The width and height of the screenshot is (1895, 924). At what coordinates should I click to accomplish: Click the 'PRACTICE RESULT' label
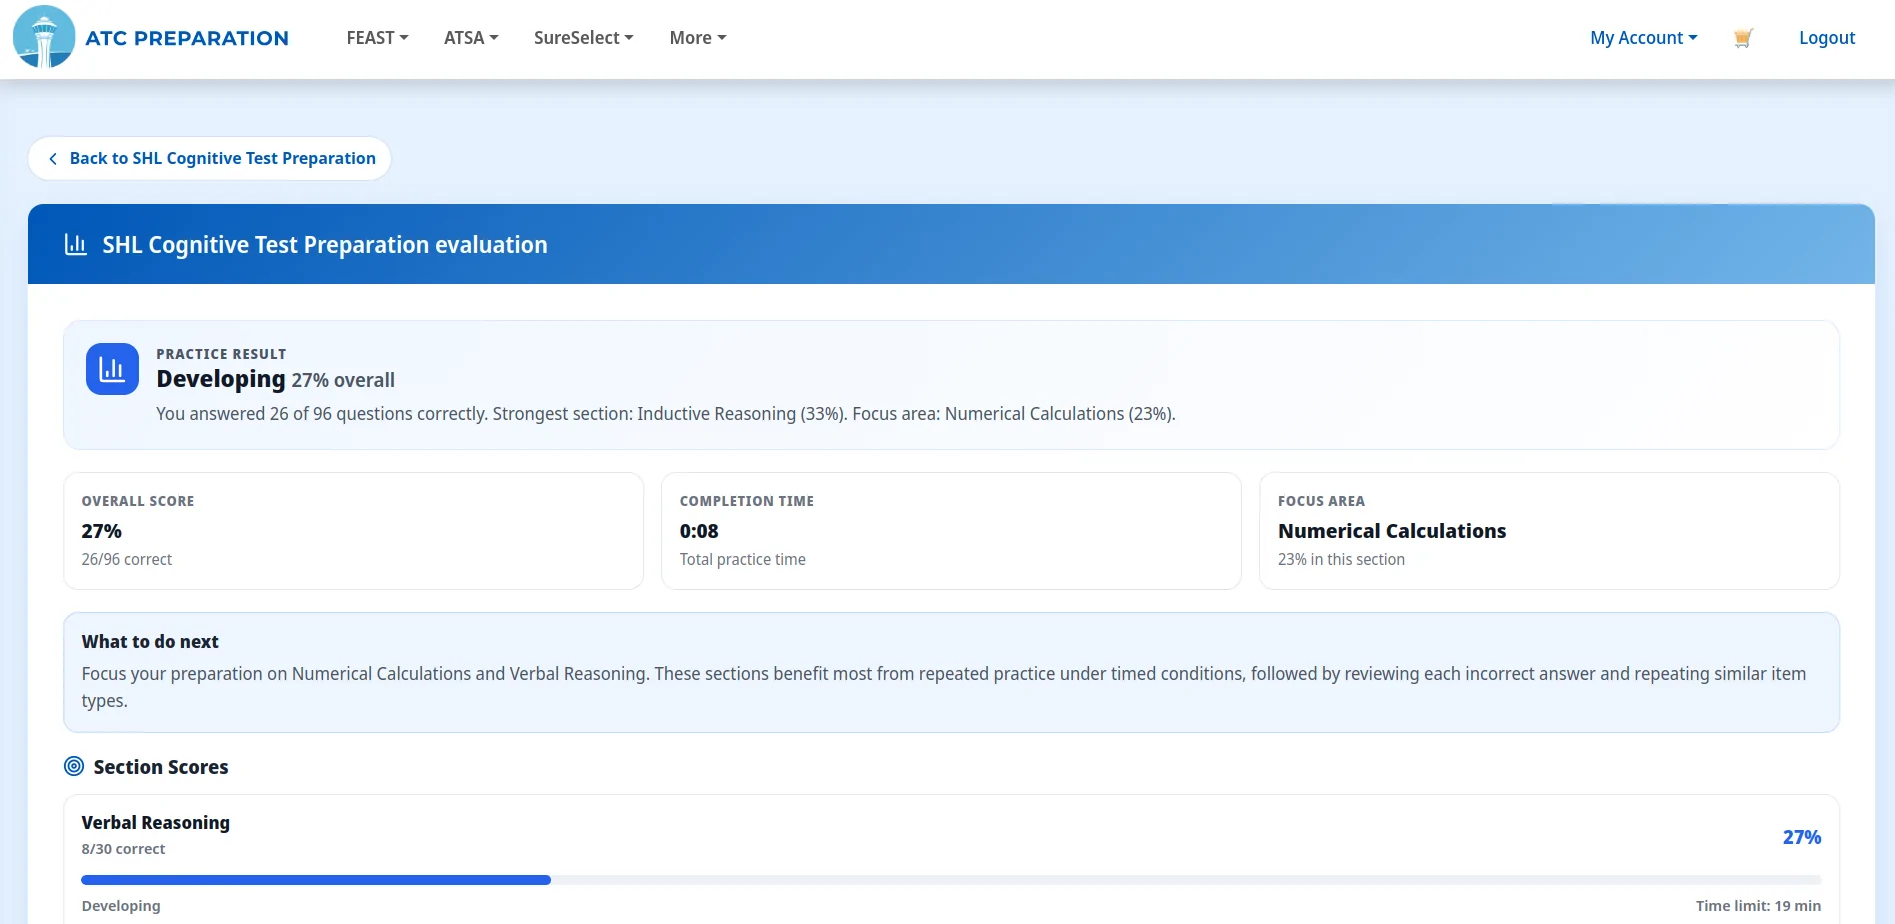pyautogui.click(x=221, y=354)
